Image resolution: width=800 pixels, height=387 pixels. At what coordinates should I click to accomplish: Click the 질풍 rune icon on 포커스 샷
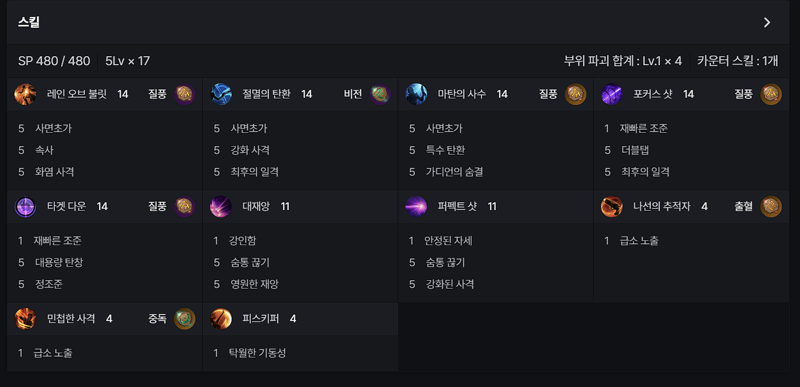[771, 94]
